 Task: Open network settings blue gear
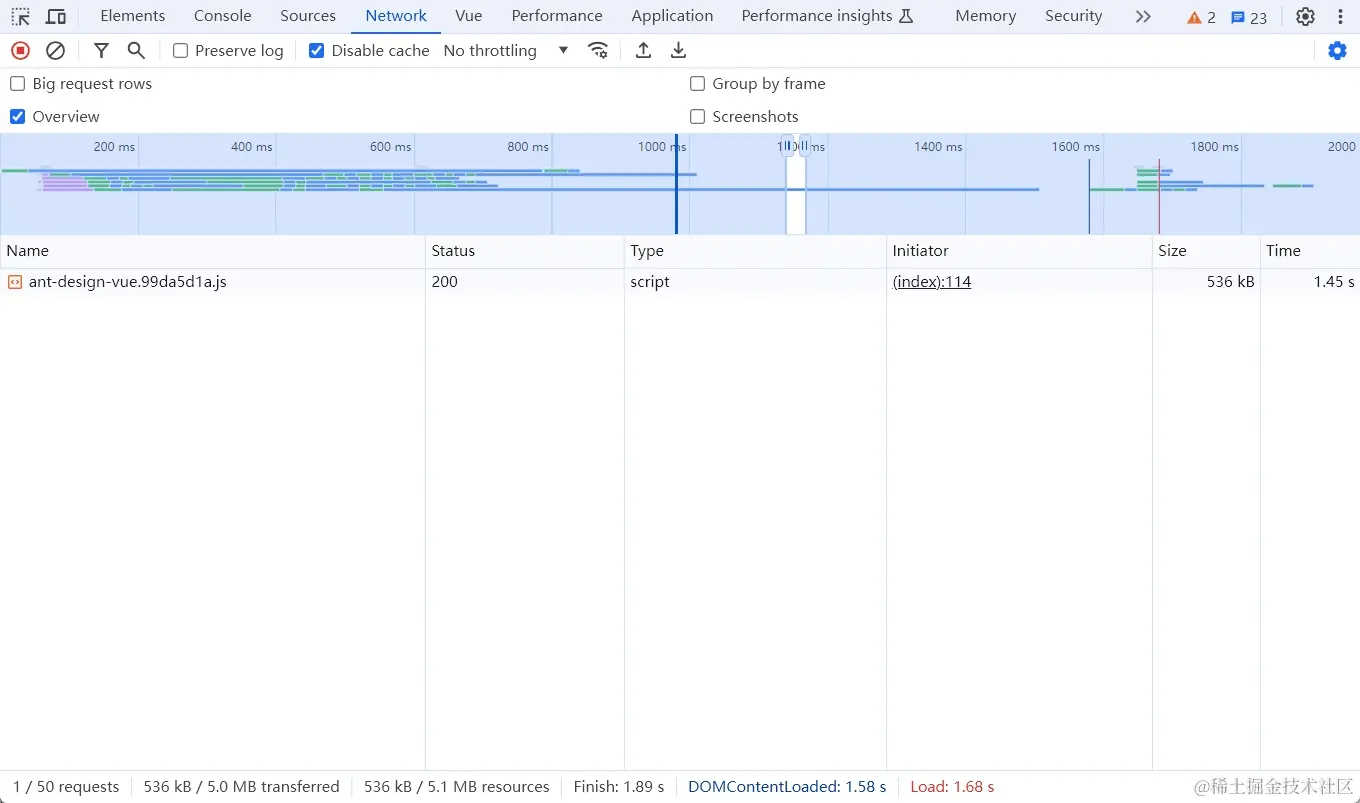(x=1337, y=51)
